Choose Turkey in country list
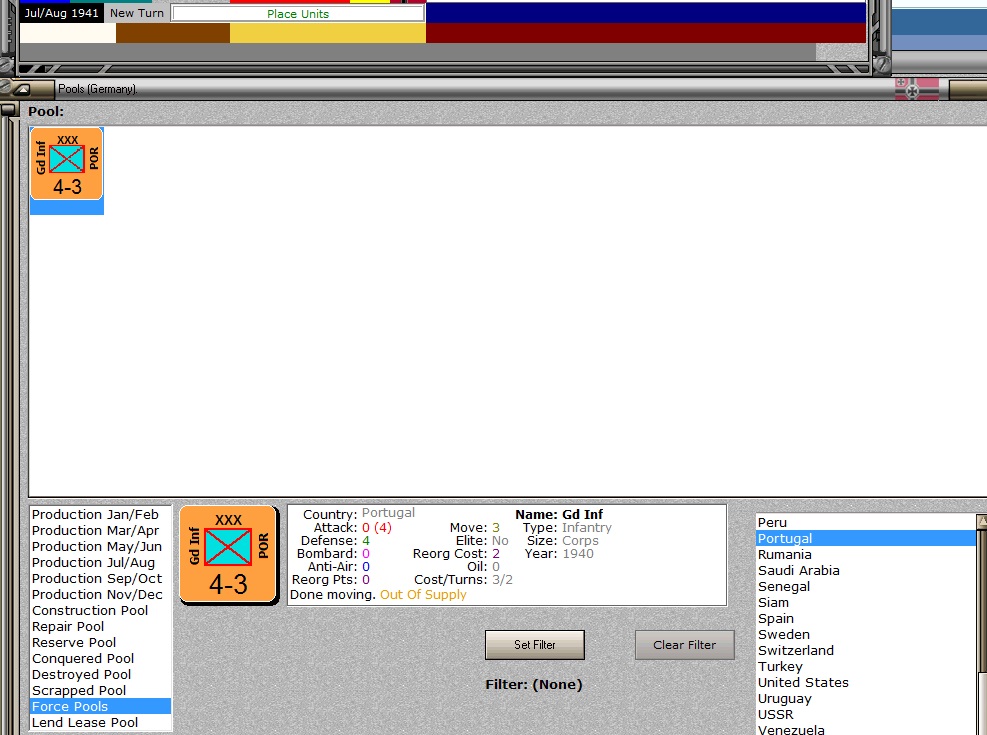 866,666
